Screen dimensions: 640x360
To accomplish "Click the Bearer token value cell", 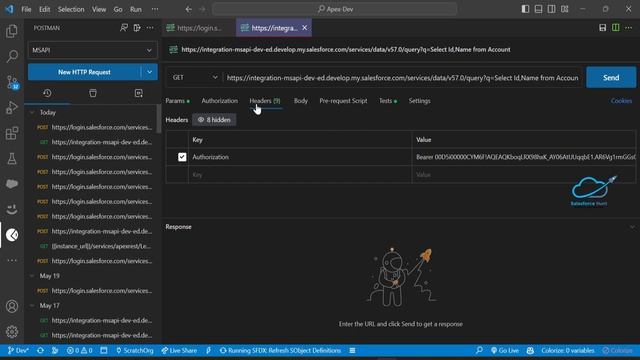I will pyautogui.click(x=524, y=157).
